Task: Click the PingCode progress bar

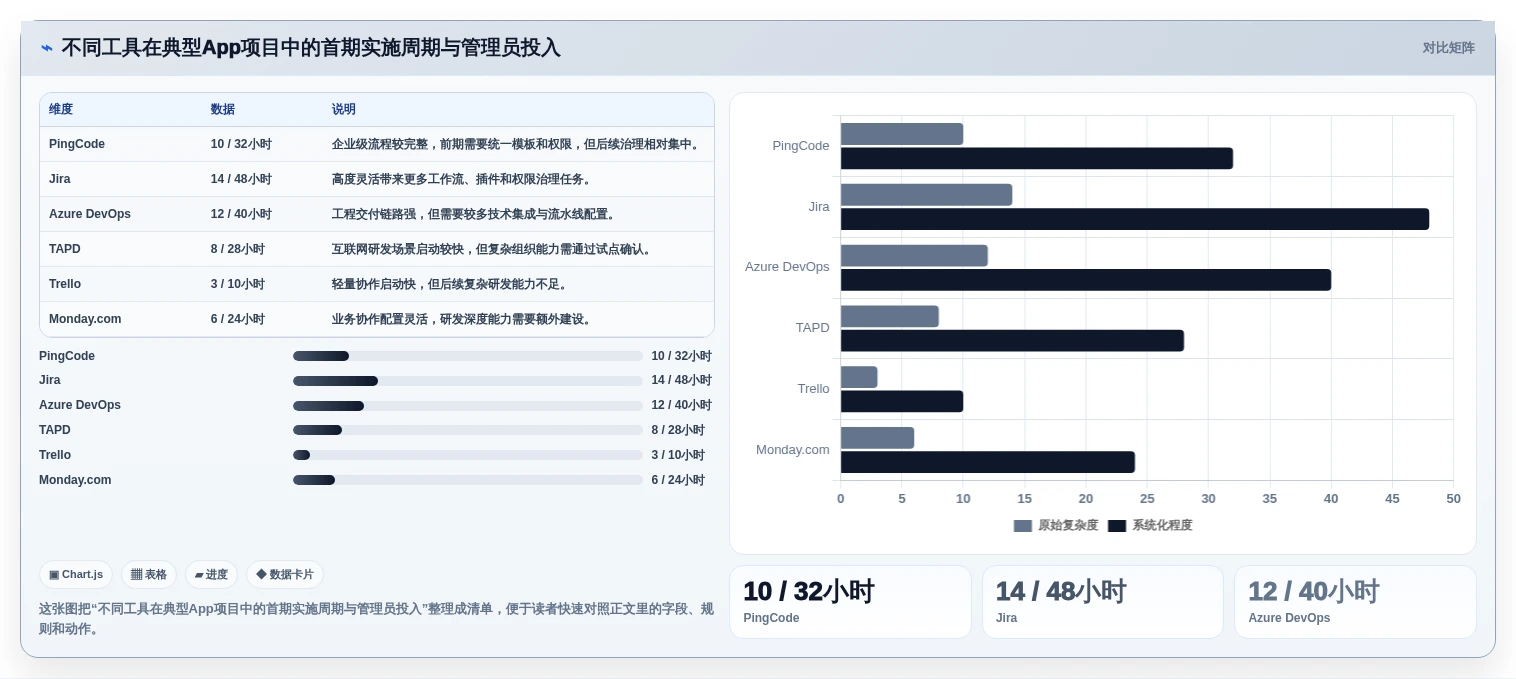Action: point(468,356)
